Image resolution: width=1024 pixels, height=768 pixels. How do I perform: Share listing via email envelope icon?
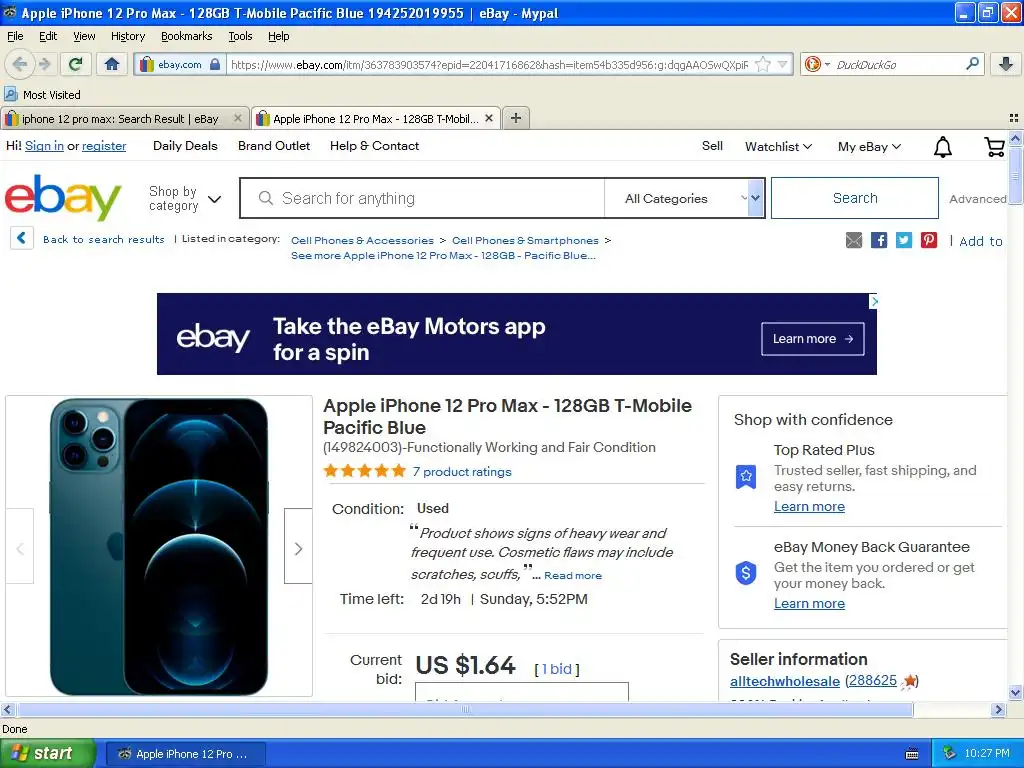(854, 240)
